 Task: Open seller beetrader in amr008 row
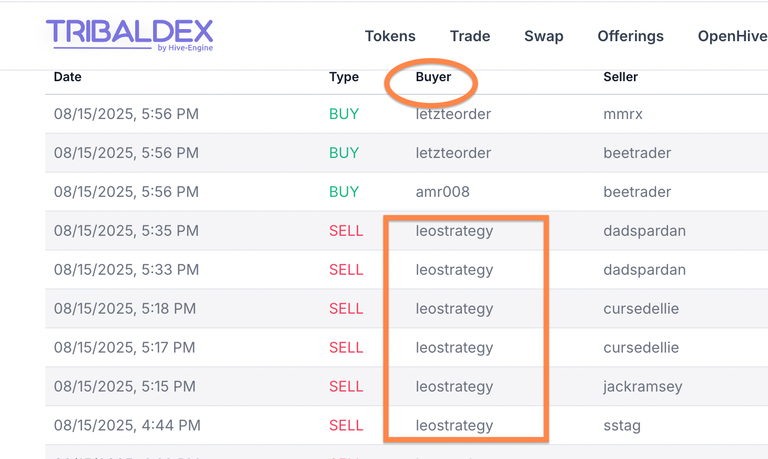[637, 192]
